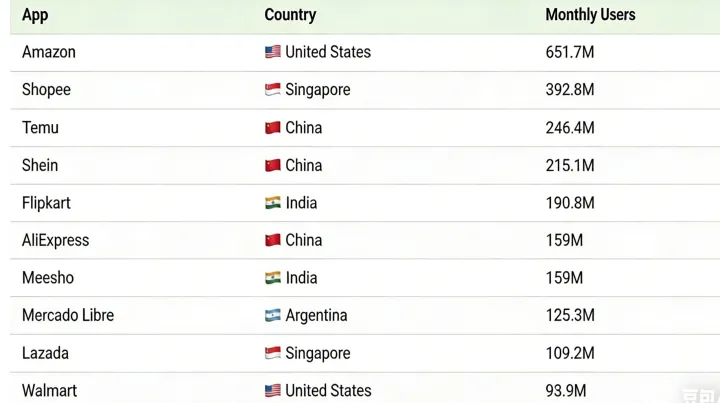720x403 pixels.
Task: Sort by the App column header
Action: point(35,15)
